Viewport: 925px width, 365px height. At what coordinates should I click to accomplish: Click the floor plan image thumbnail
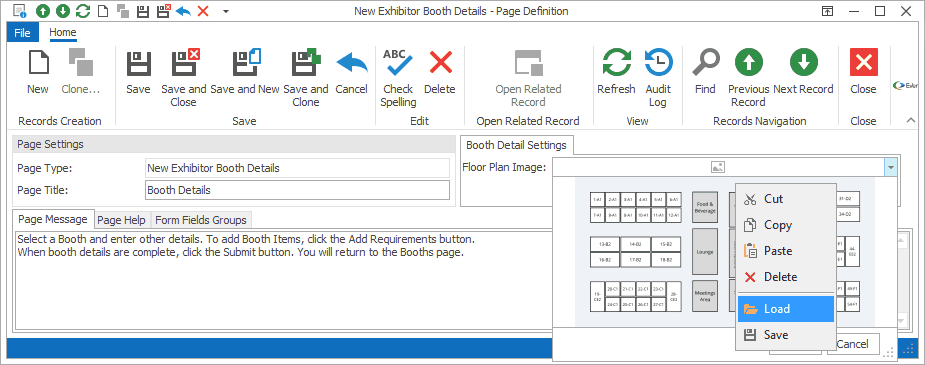655,252
